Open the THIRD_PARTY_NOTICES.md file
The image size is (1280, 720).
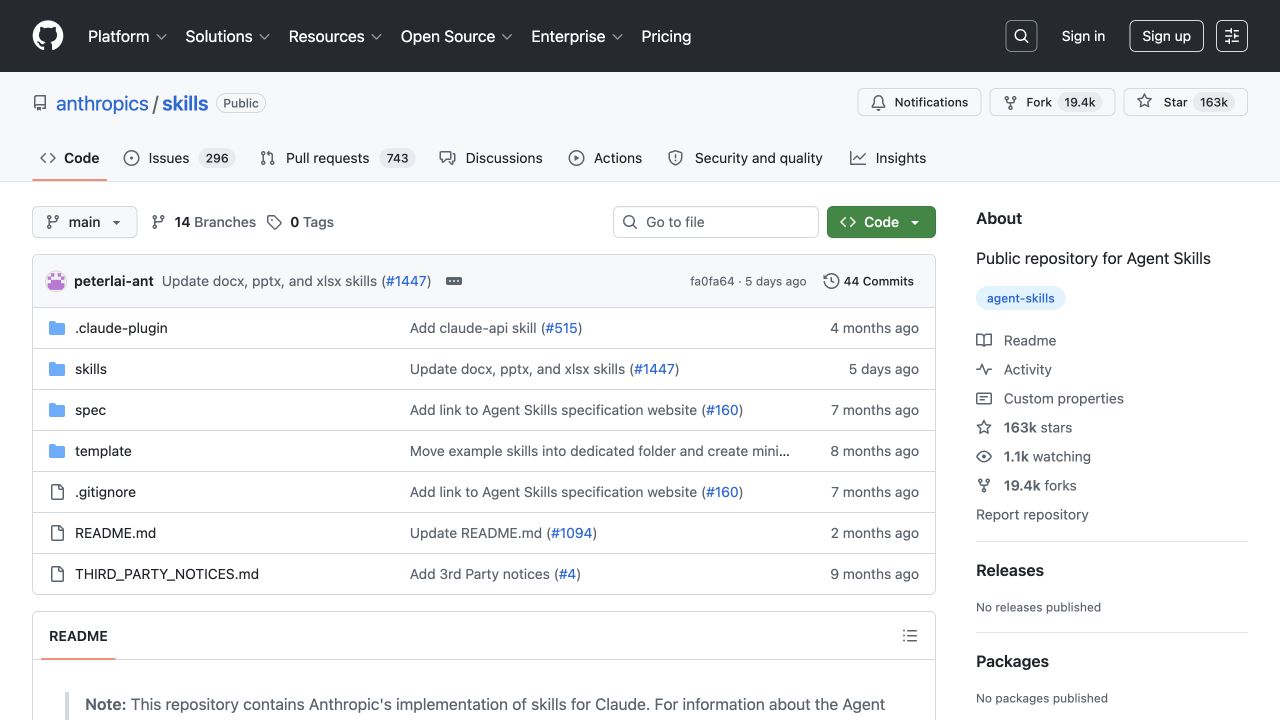pyautogui.click(x=167, y=574)
